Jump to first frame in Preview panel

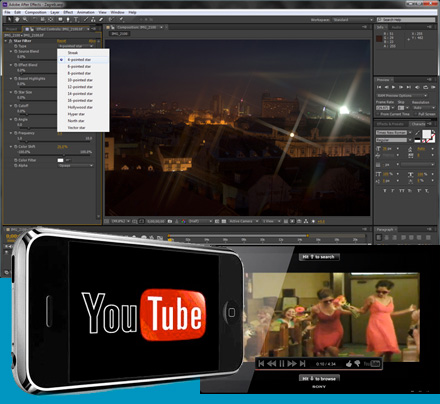click(x=379, y=87)
